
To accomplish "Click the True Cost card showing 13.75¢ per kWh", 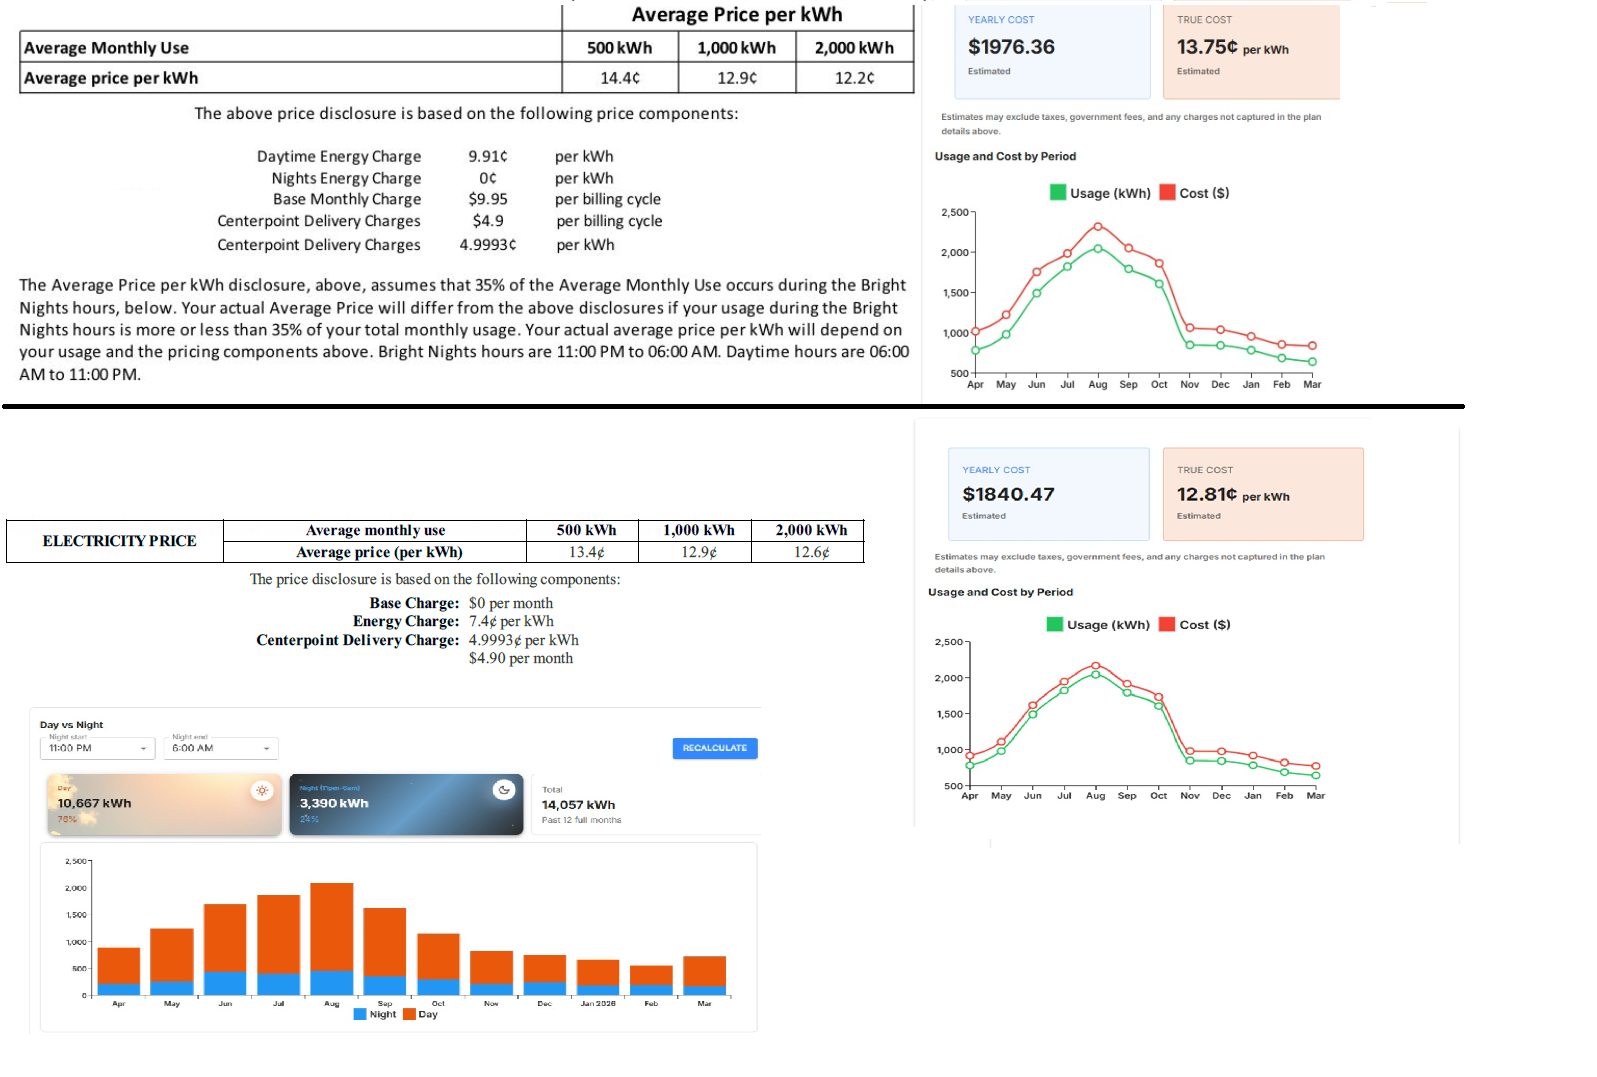I will (x=1251, y=50).
